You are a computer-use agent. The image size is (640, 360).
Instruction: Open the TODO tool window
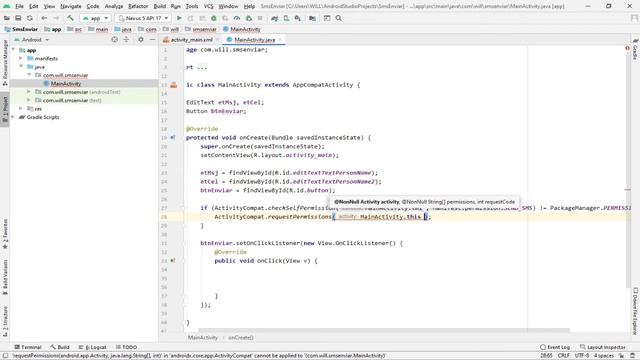point(127,347)
